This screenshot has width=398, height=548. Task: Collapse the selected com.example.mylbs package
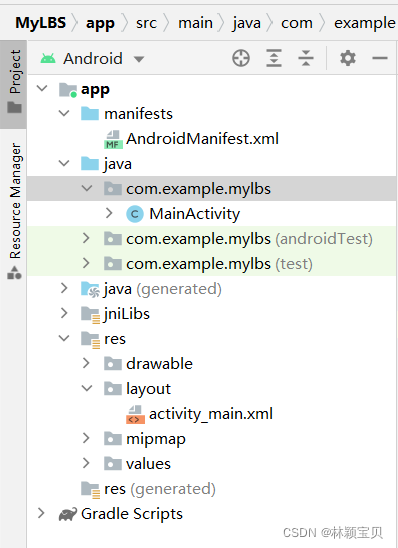tap(87, 188)
